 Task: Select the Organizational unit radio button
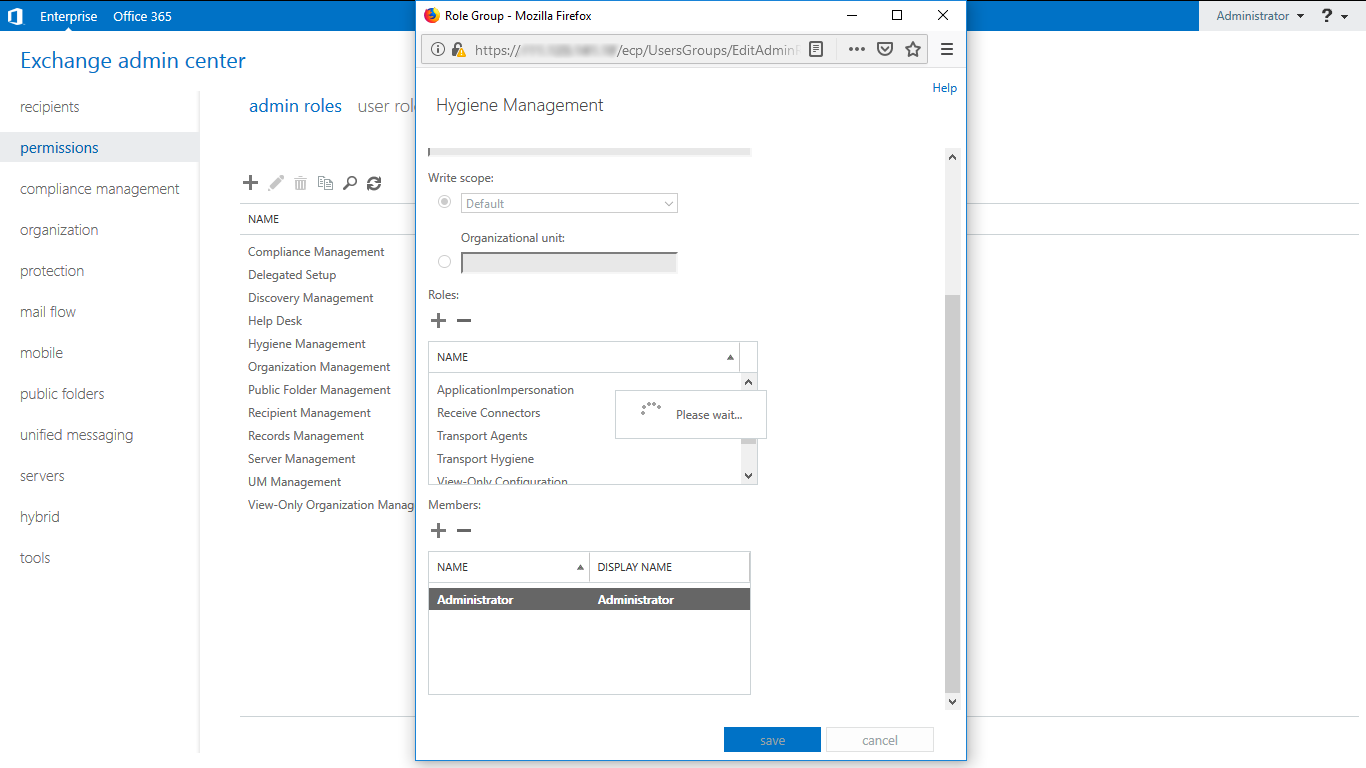[445, 262]
